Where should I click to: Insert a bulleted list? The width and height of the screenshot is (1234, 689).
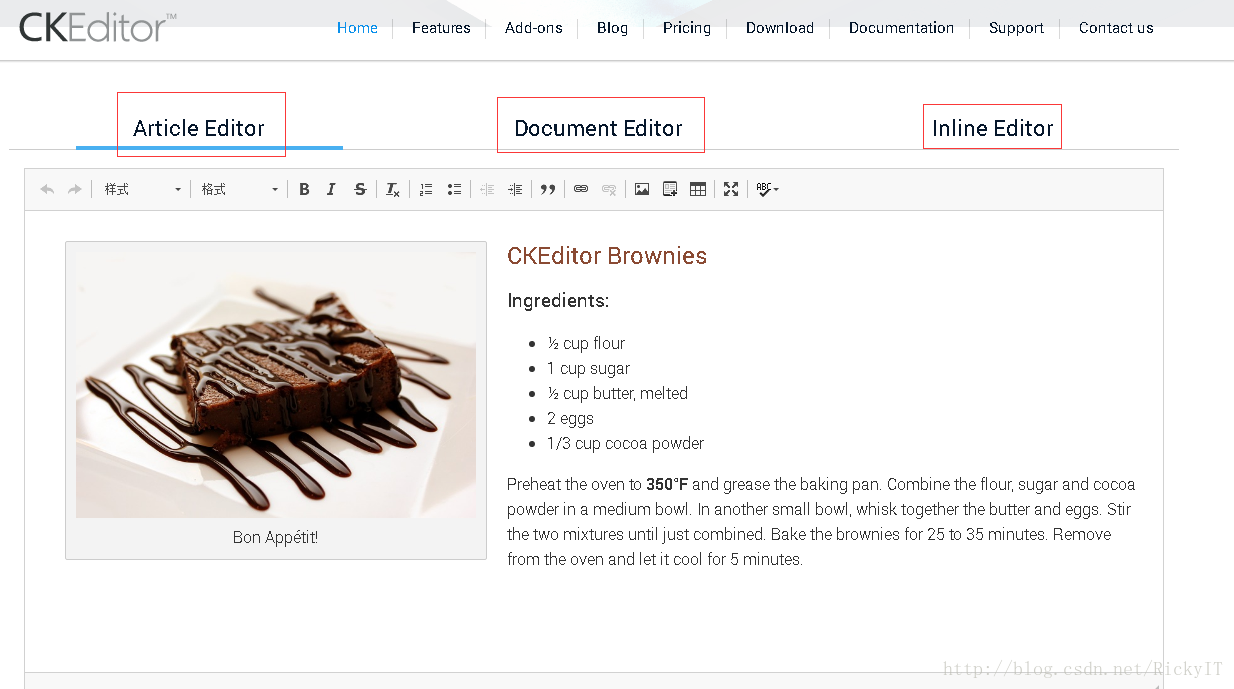click(x=454, y=190)
